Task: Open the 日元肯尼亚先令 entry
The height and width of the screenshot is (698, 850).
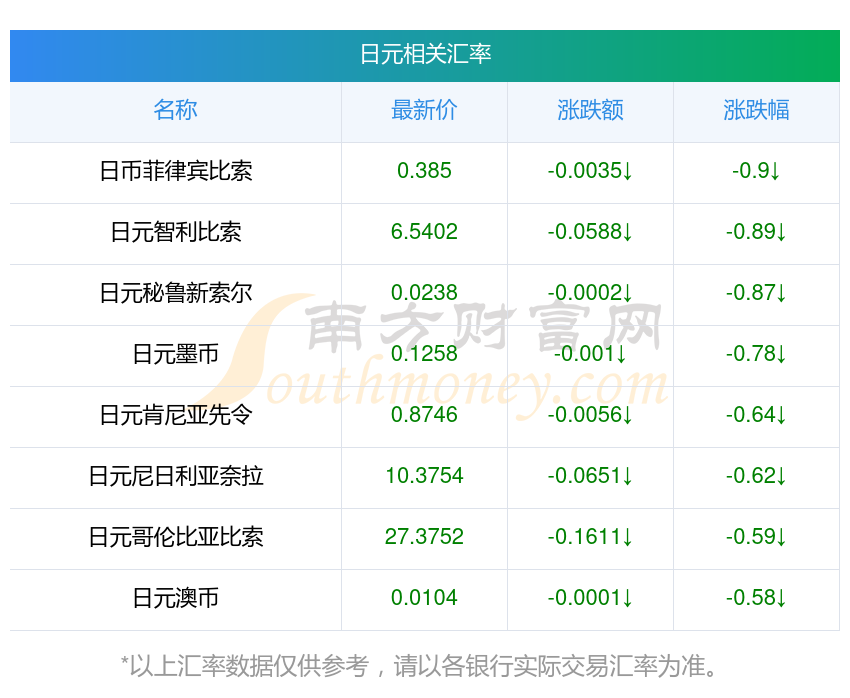Action: (x=176, y=415)
